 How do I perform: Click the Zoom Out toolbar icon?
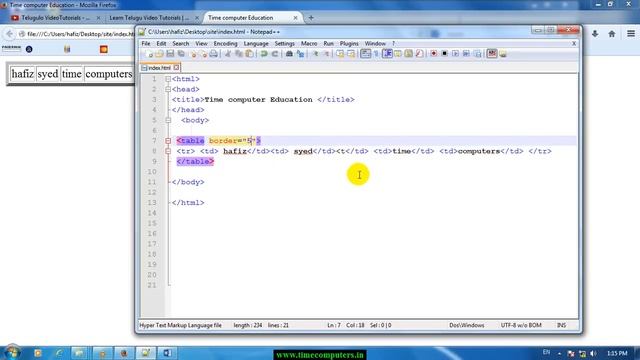click(326, 54)
